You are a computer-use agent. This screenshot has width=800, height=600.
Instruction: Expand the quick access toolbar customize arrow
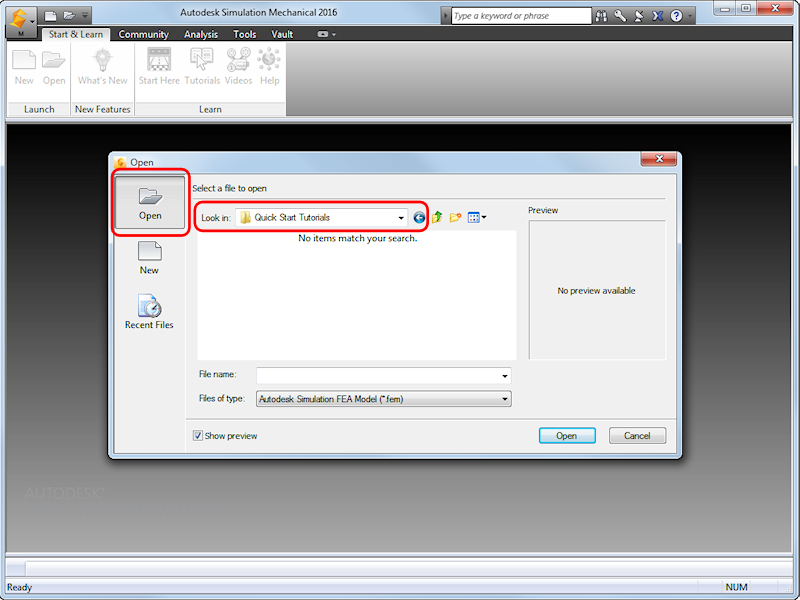tap(85, 16)
